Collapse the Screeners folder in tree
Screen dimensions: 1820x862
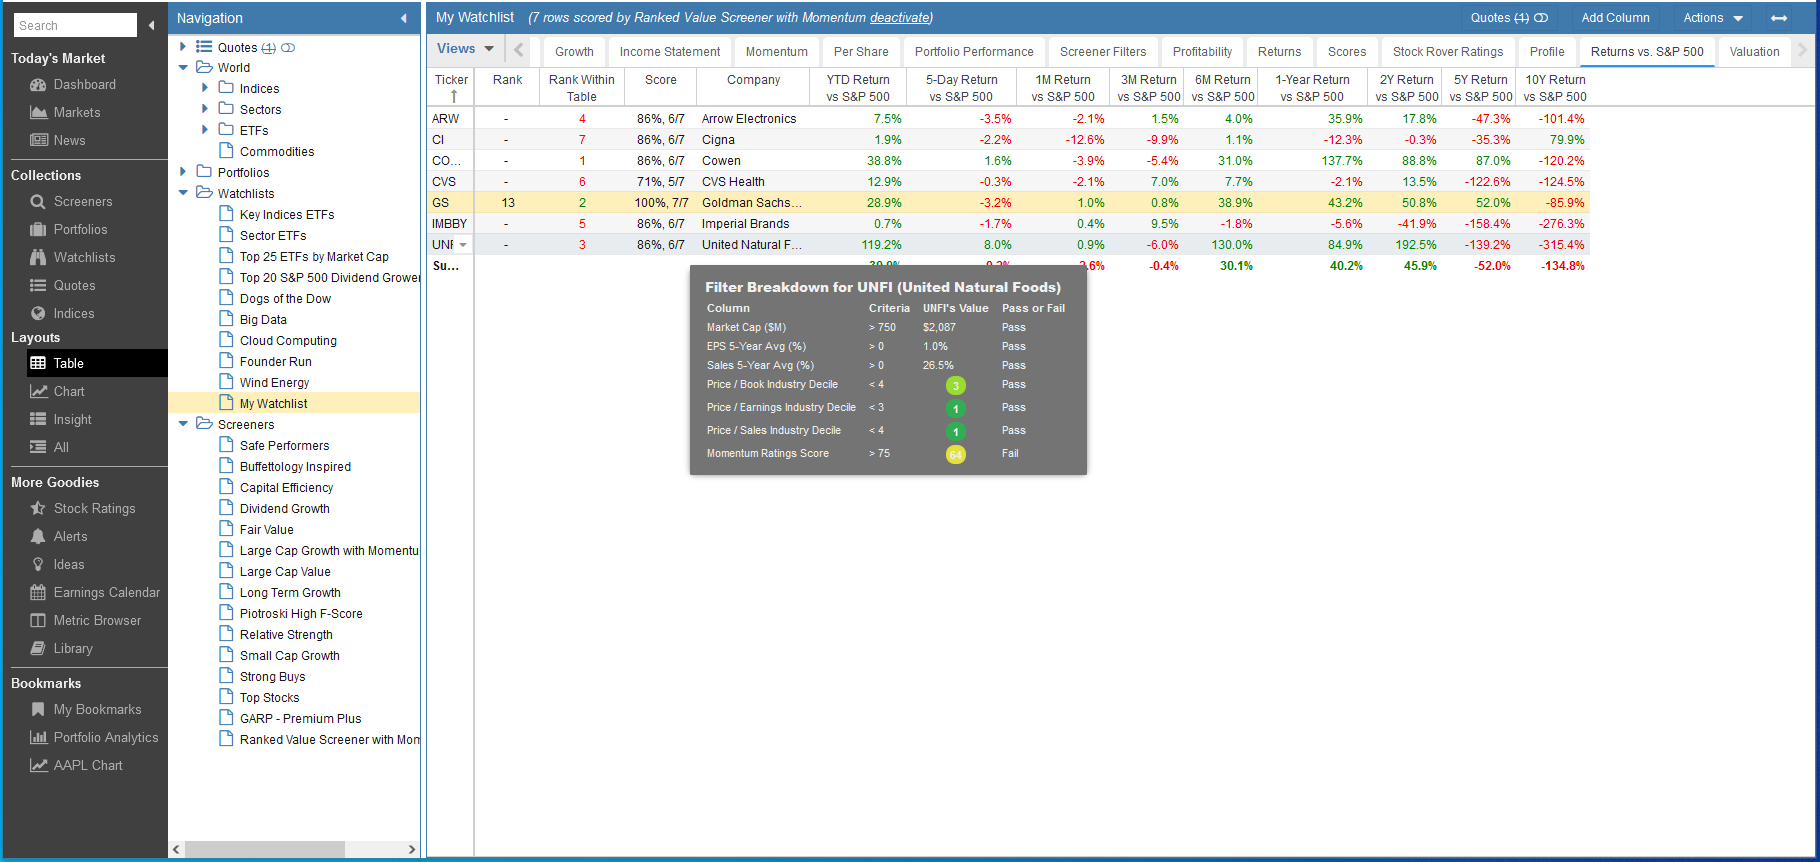pos(183,424)
